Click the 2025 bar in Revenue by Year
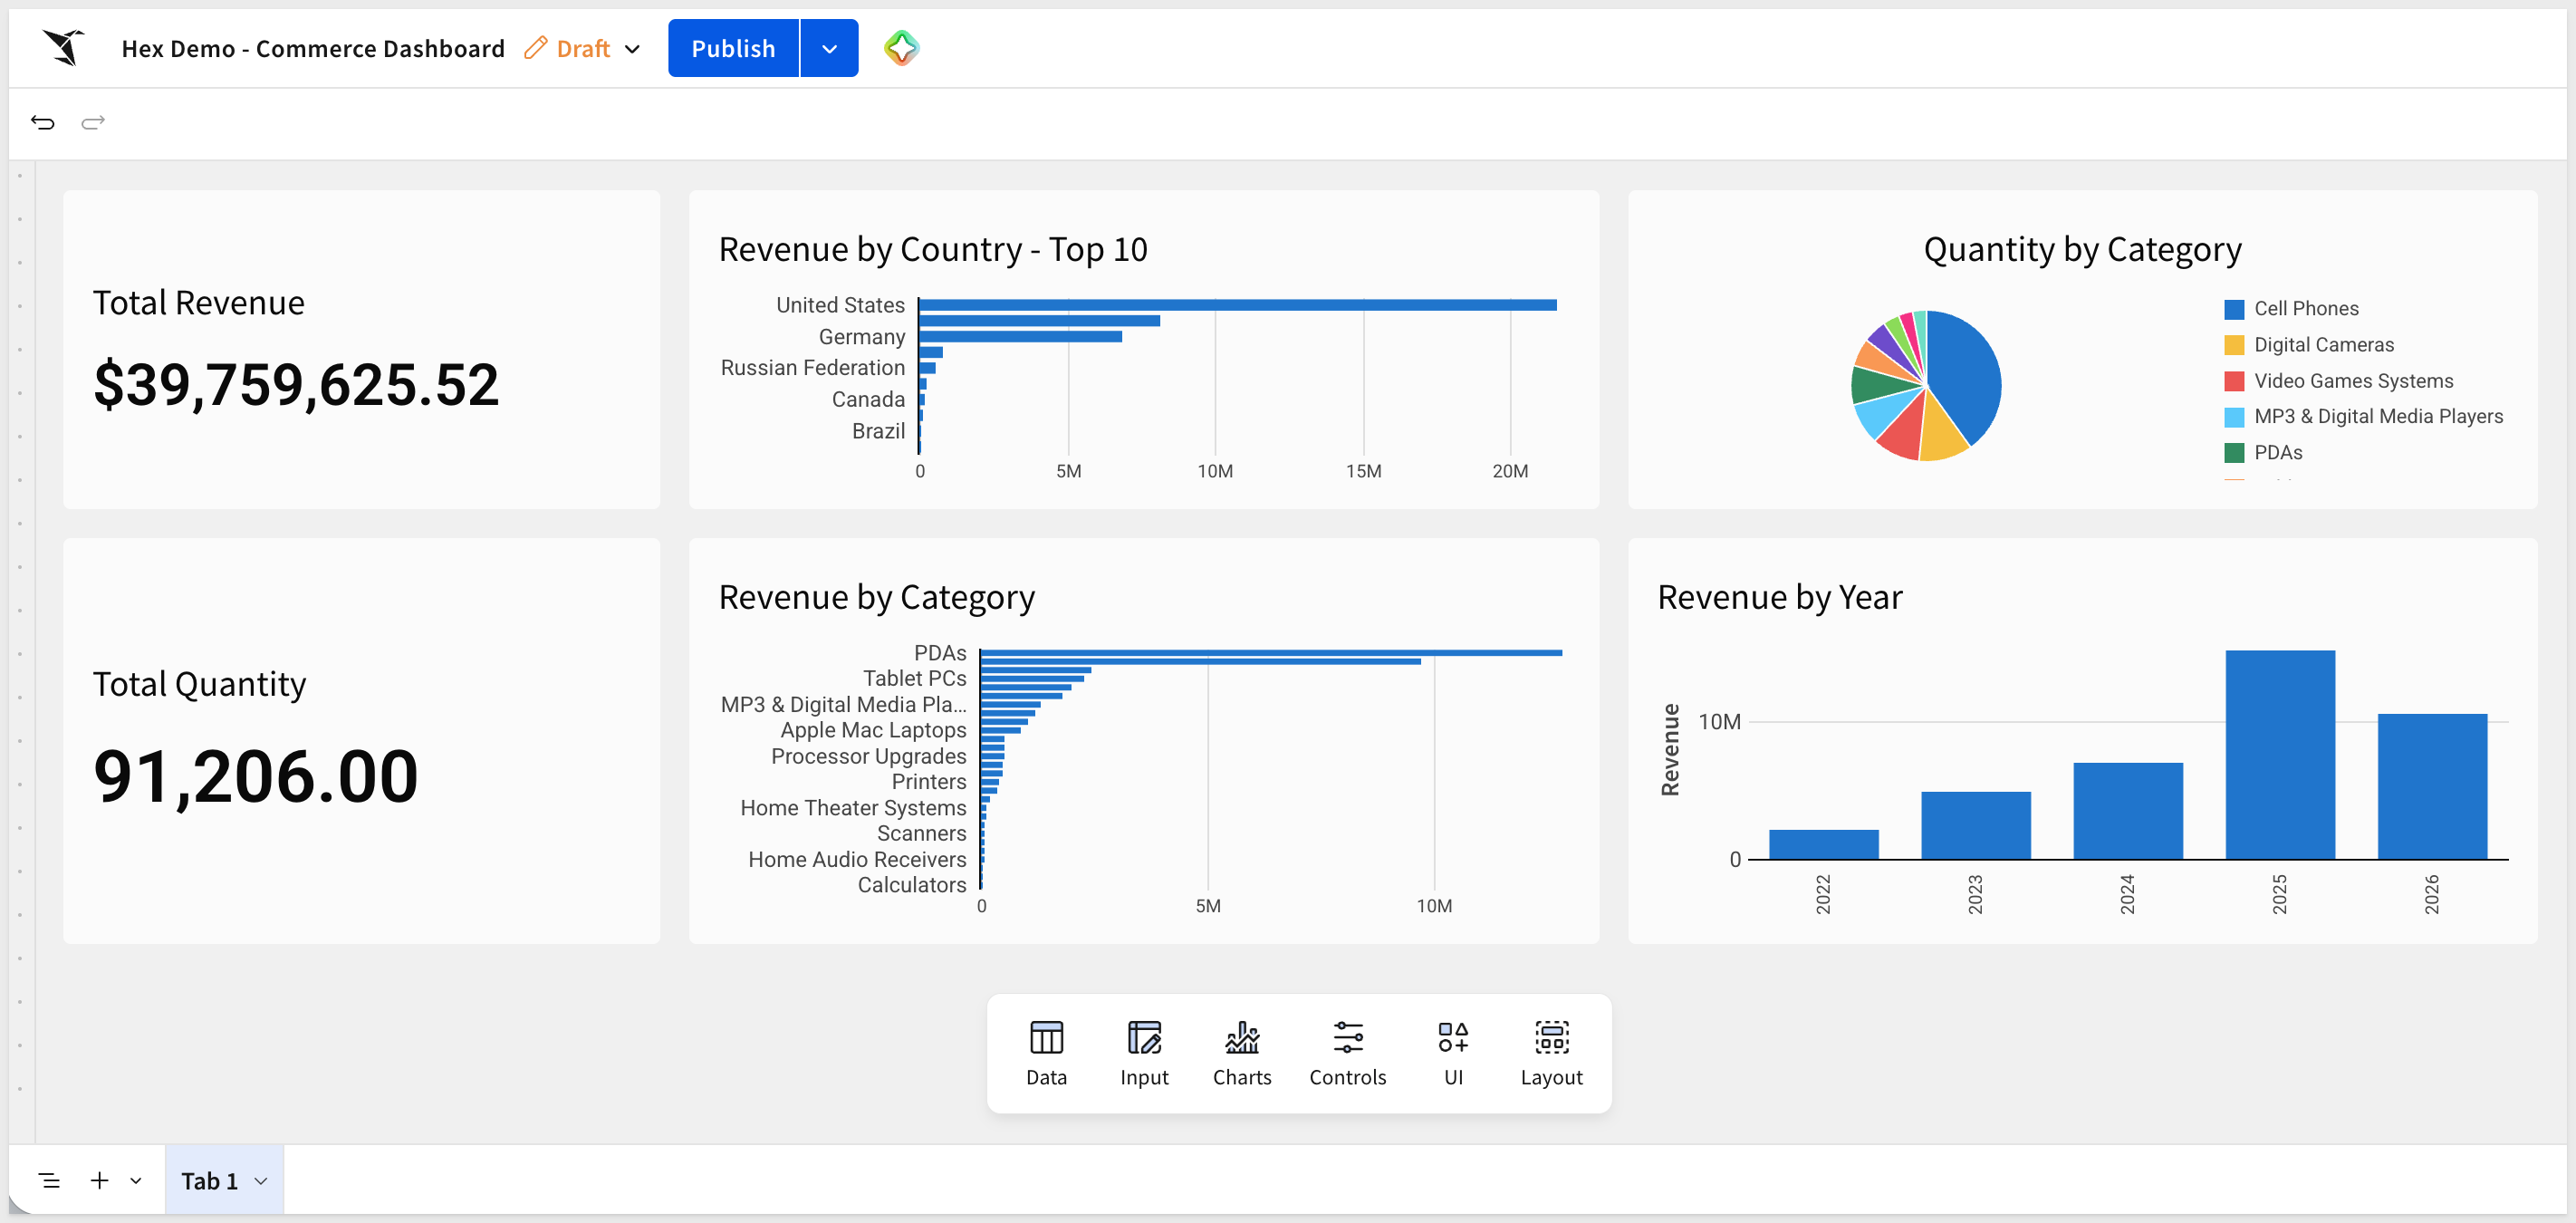2576x1223 pixels. coord(2279,754)
